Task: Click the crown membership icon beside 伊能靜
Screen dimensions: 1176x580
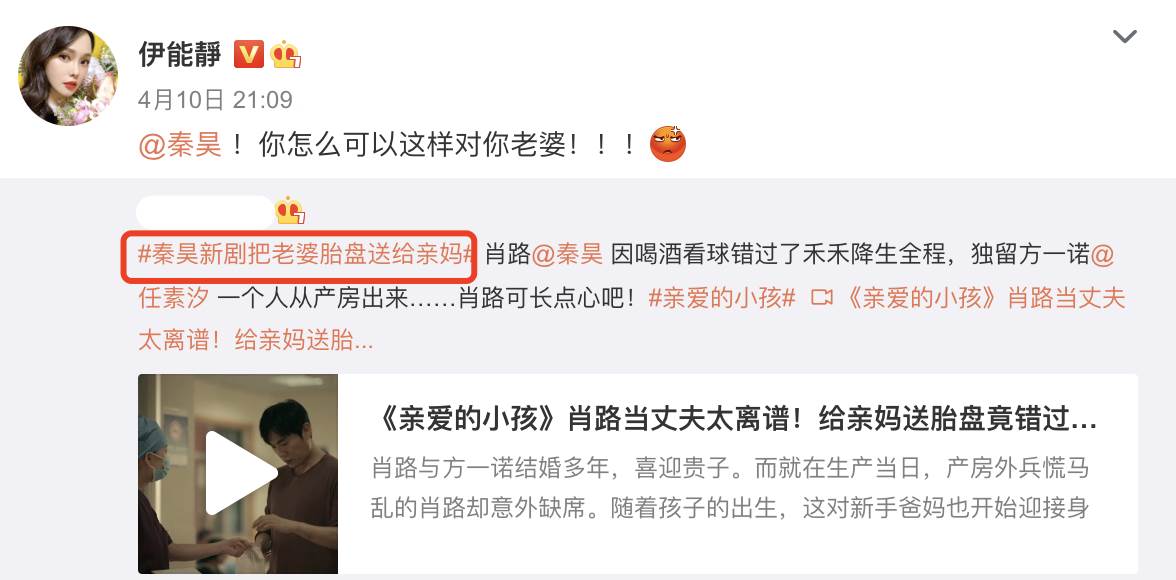Action: tap(286, 54)
